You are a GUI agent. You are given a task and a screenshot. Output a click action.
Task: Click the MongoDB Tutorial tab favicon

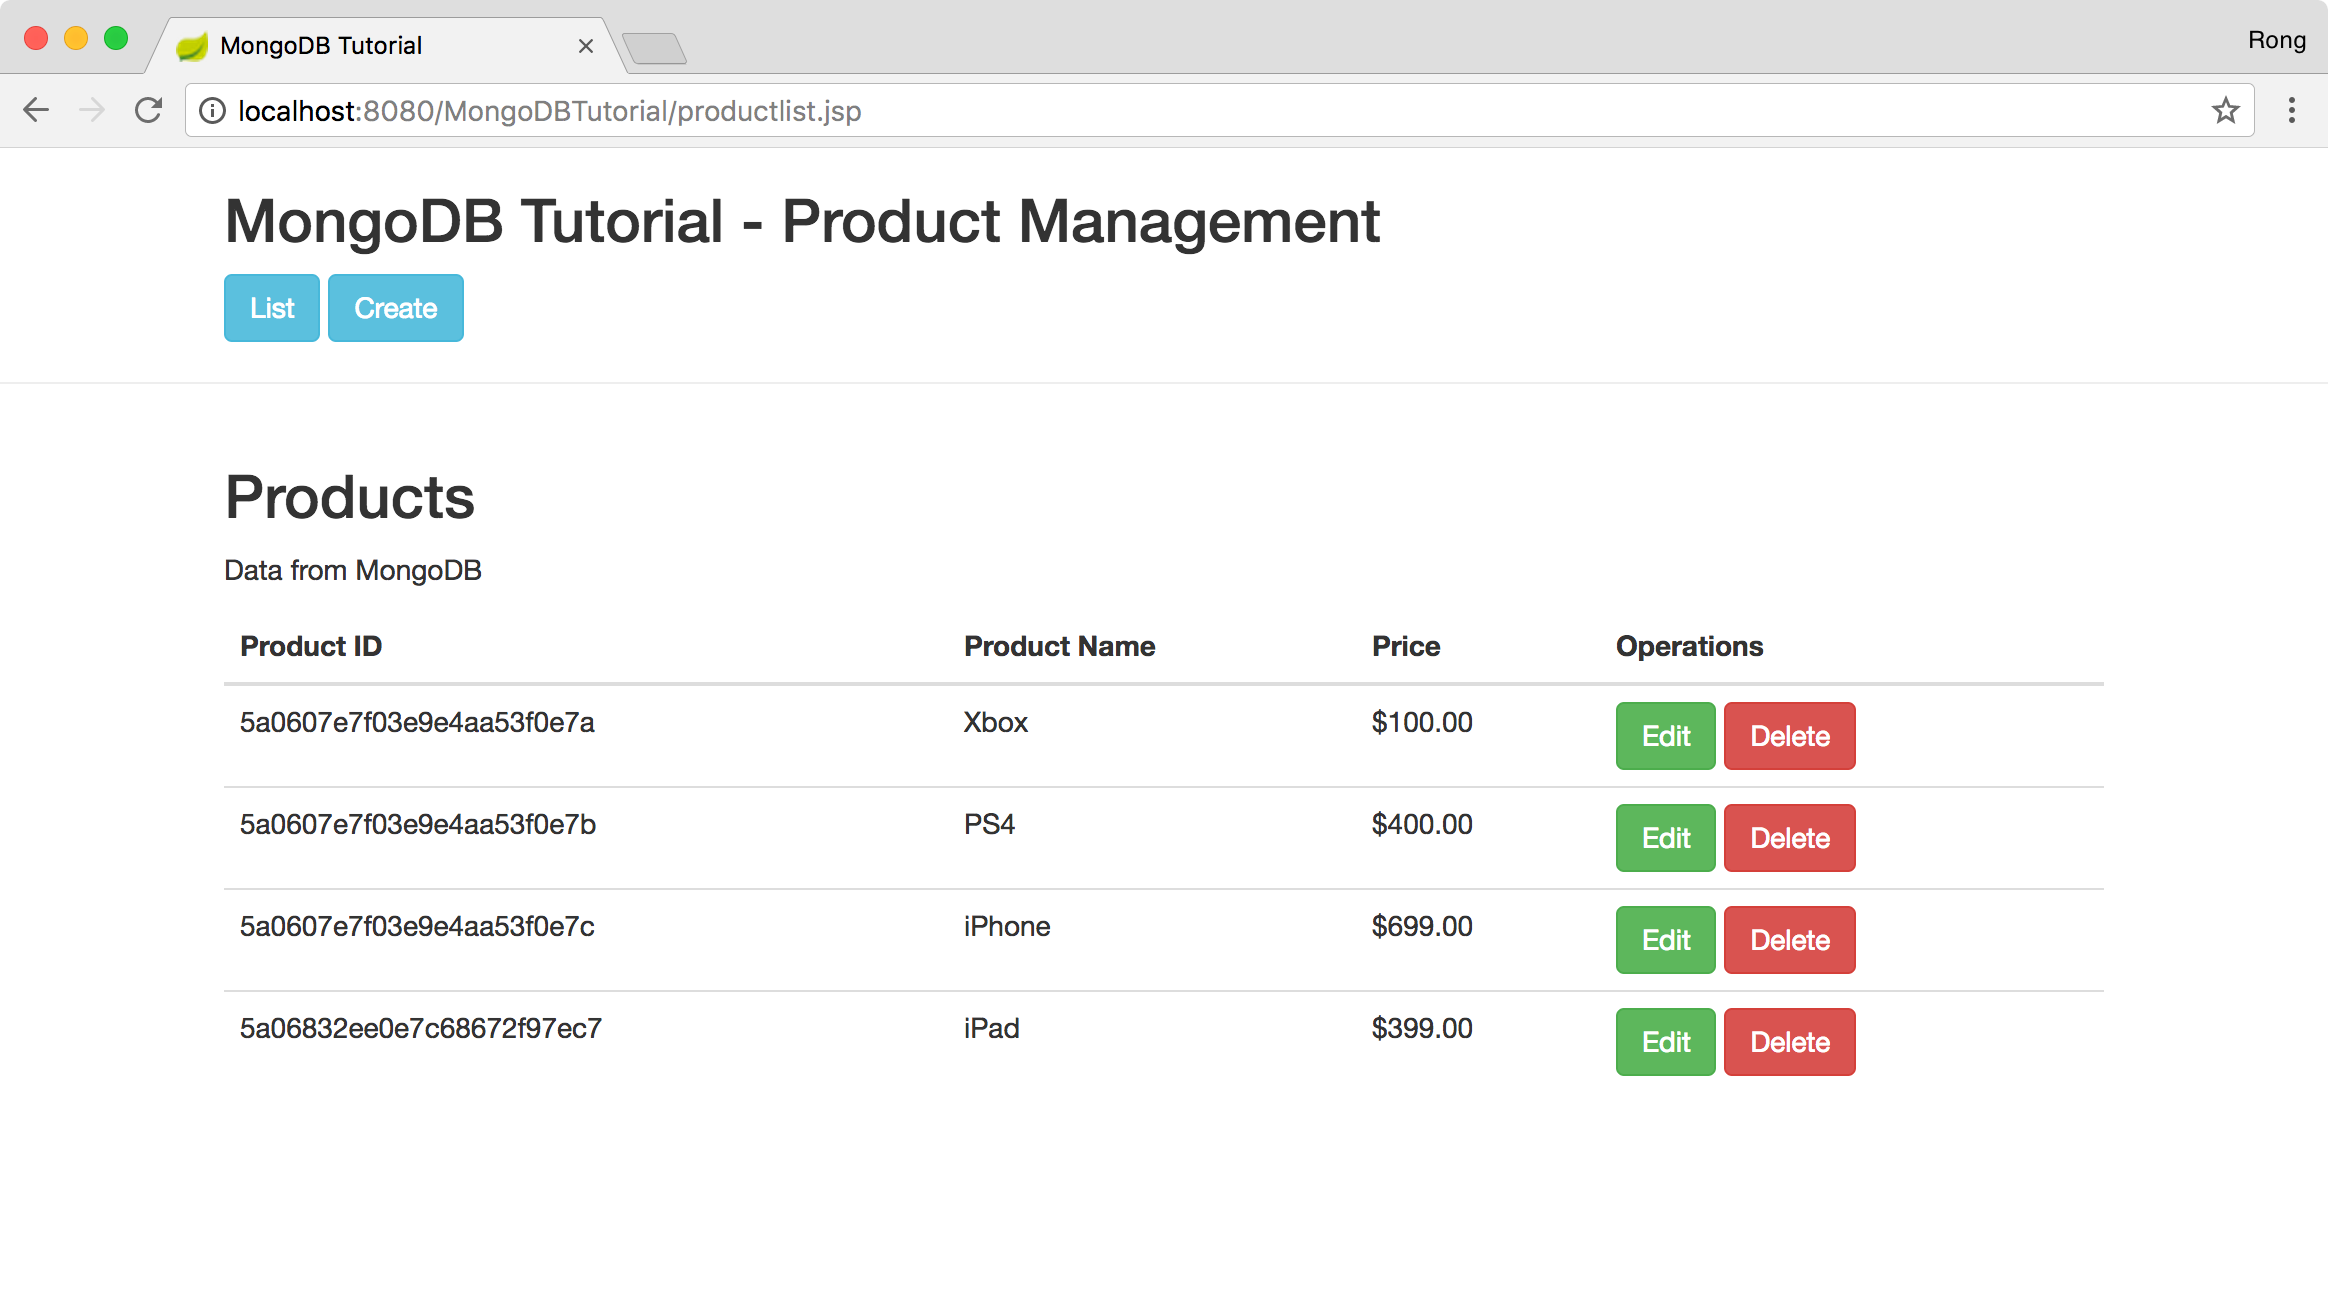click(x=191, y=46)
